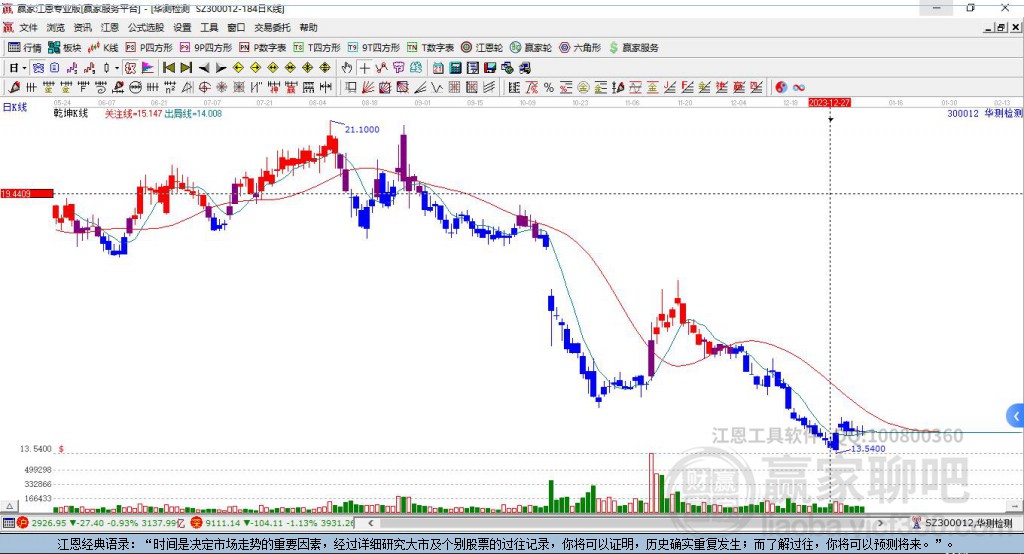This screenshot has width=1024, height=554.
Task: Click the yin-yang symbol icon
Action: 781,88
